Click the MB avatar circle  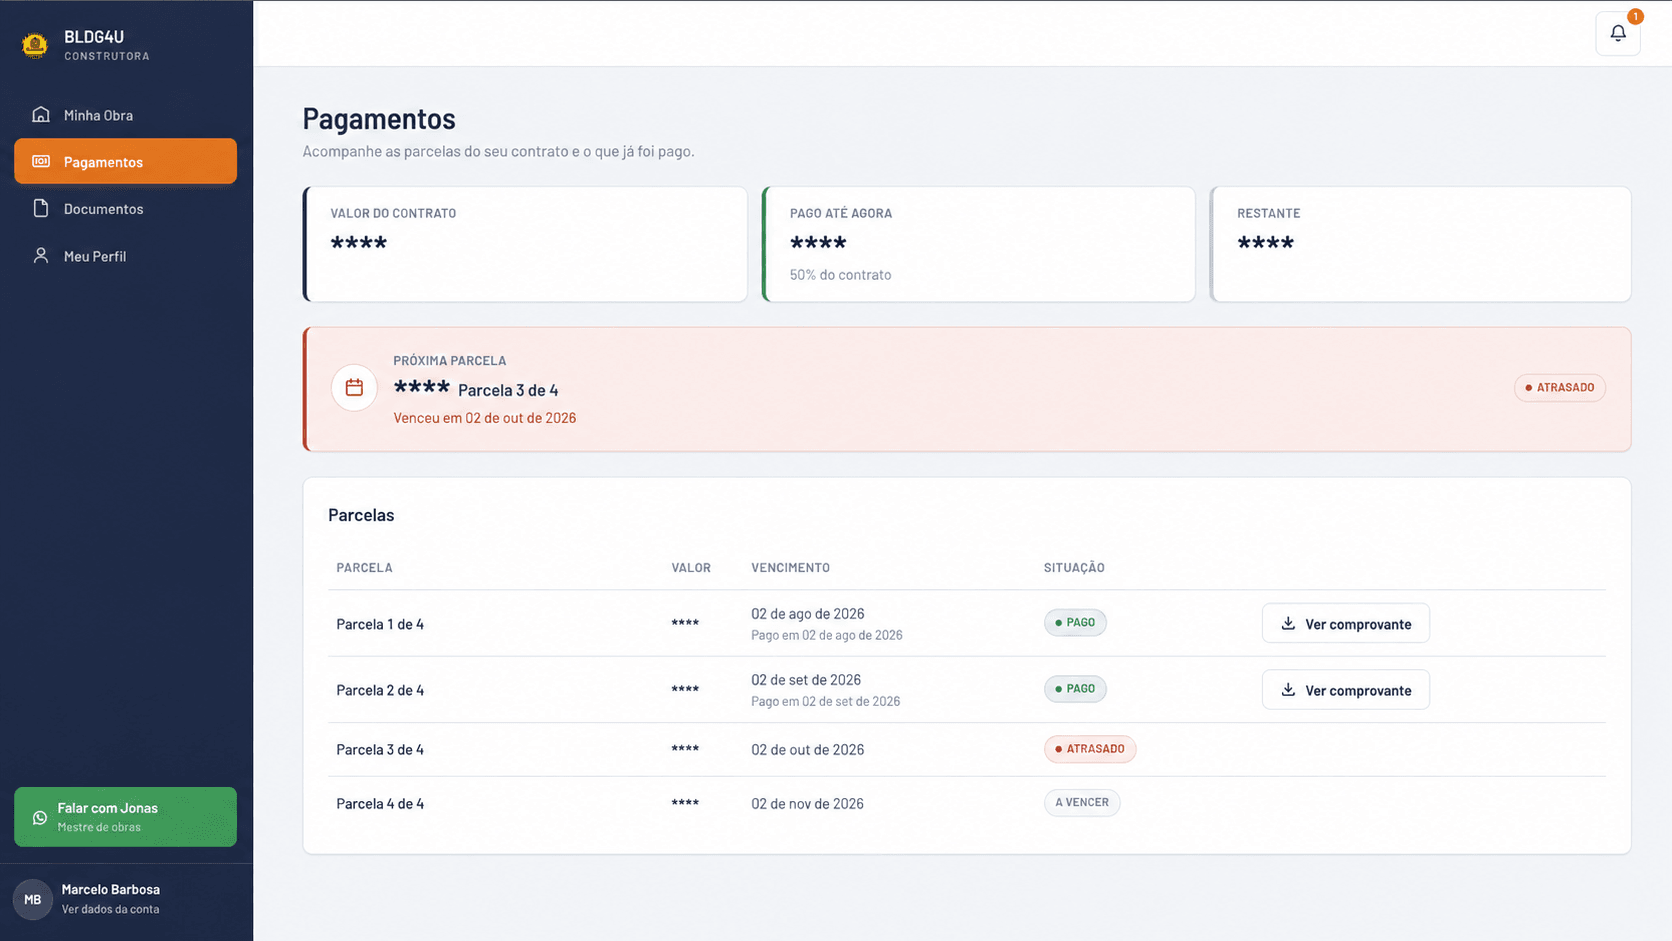[x=33, y=899]
